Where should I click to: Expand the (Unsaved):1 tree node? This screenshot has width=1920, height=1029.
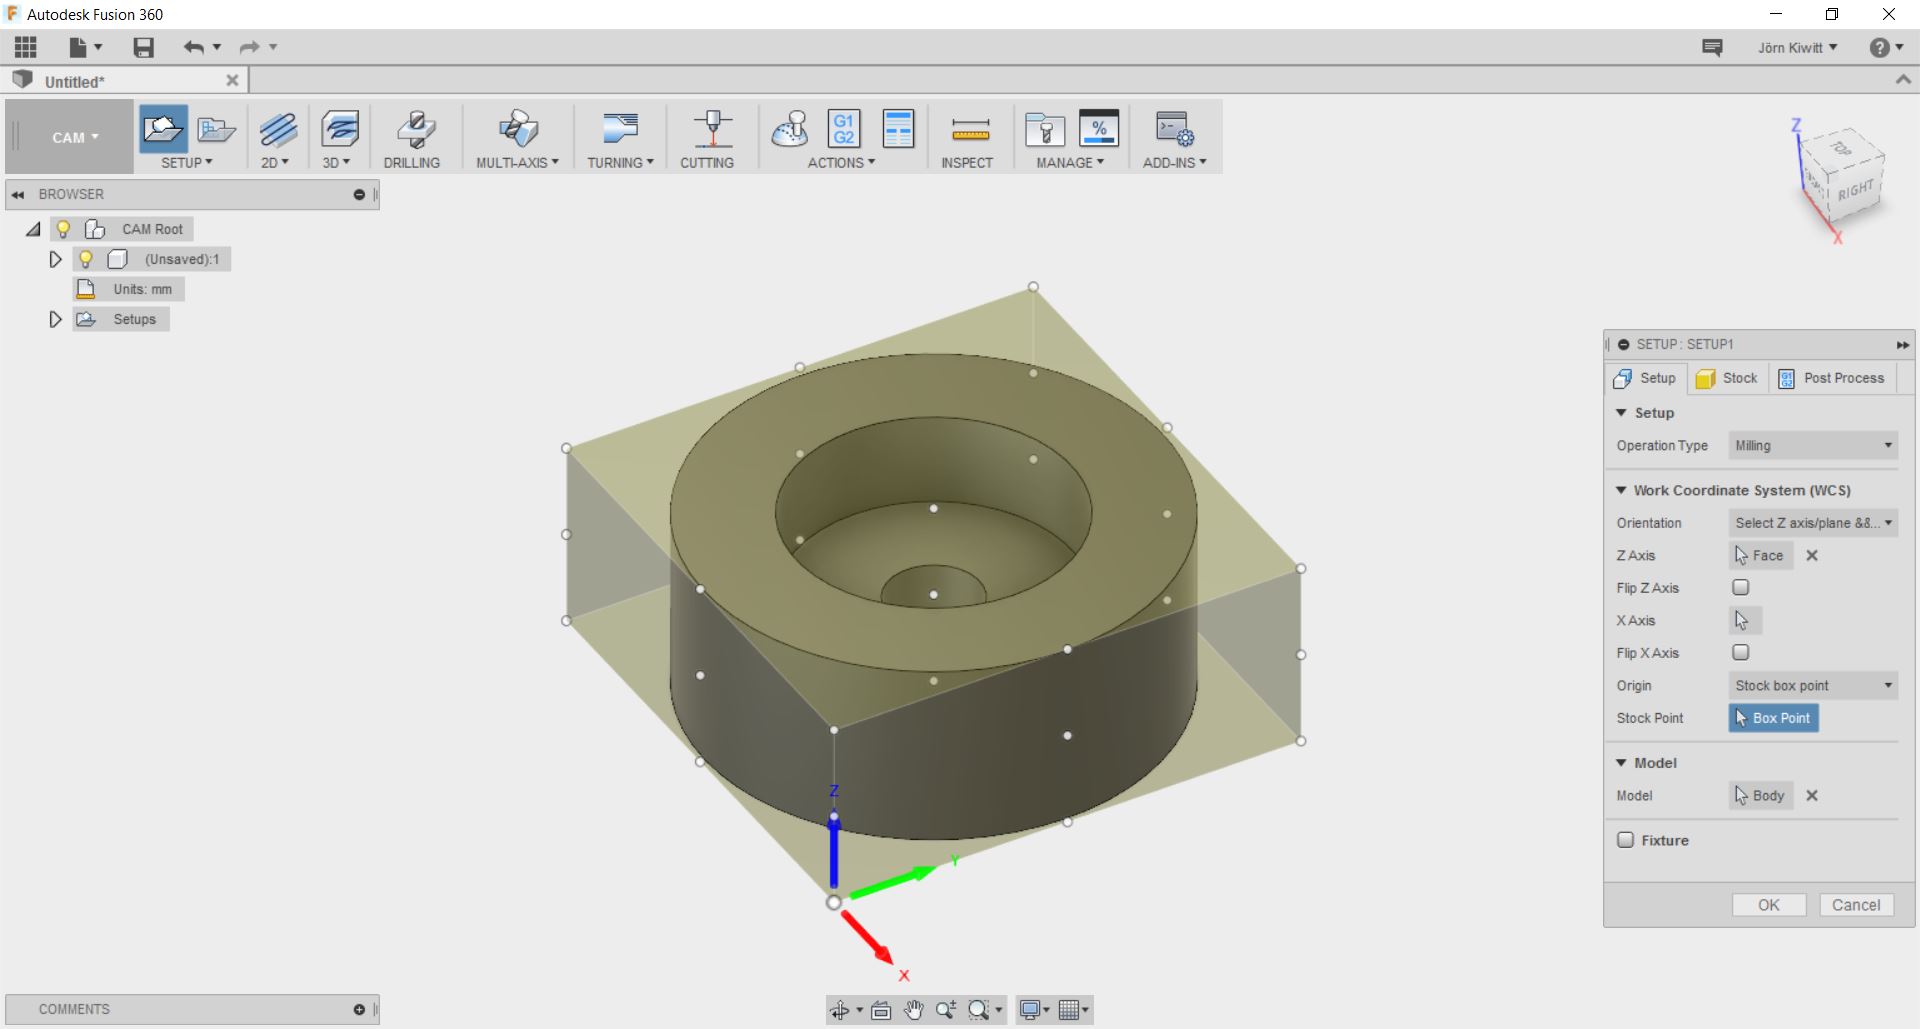(x=55, y=259)
